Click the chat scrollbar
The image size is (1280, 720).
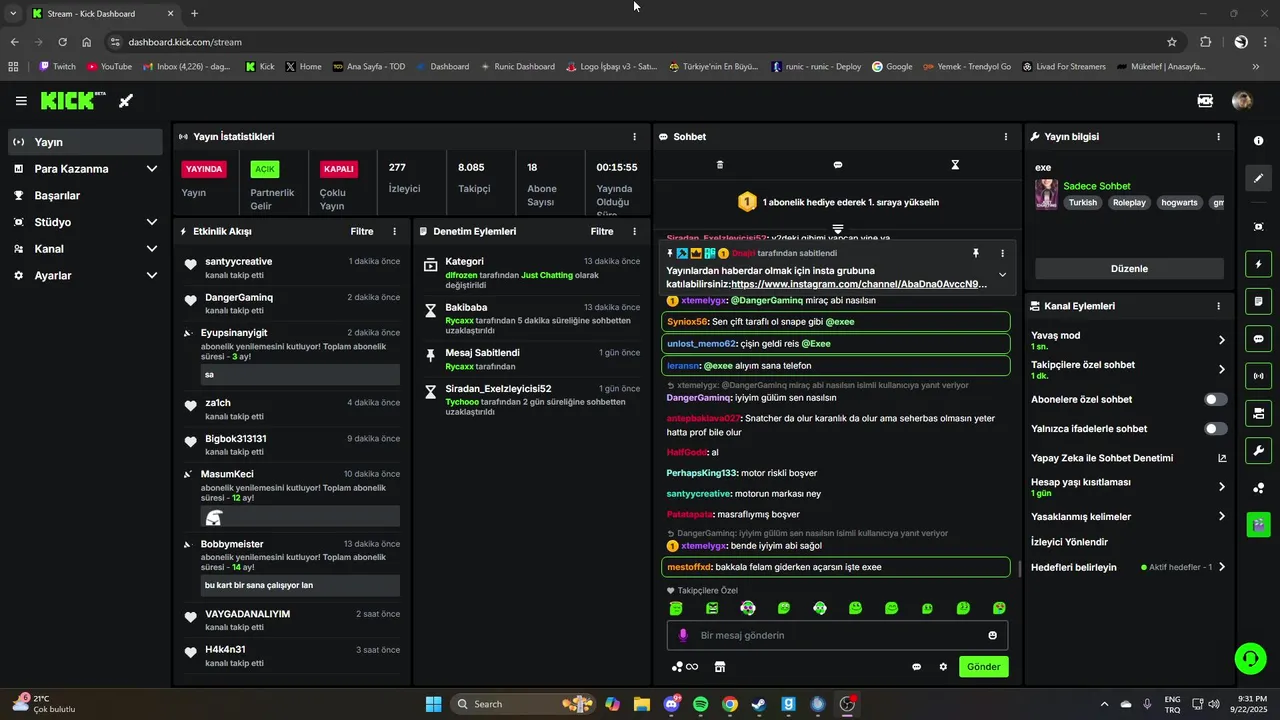click(1019, 568)
